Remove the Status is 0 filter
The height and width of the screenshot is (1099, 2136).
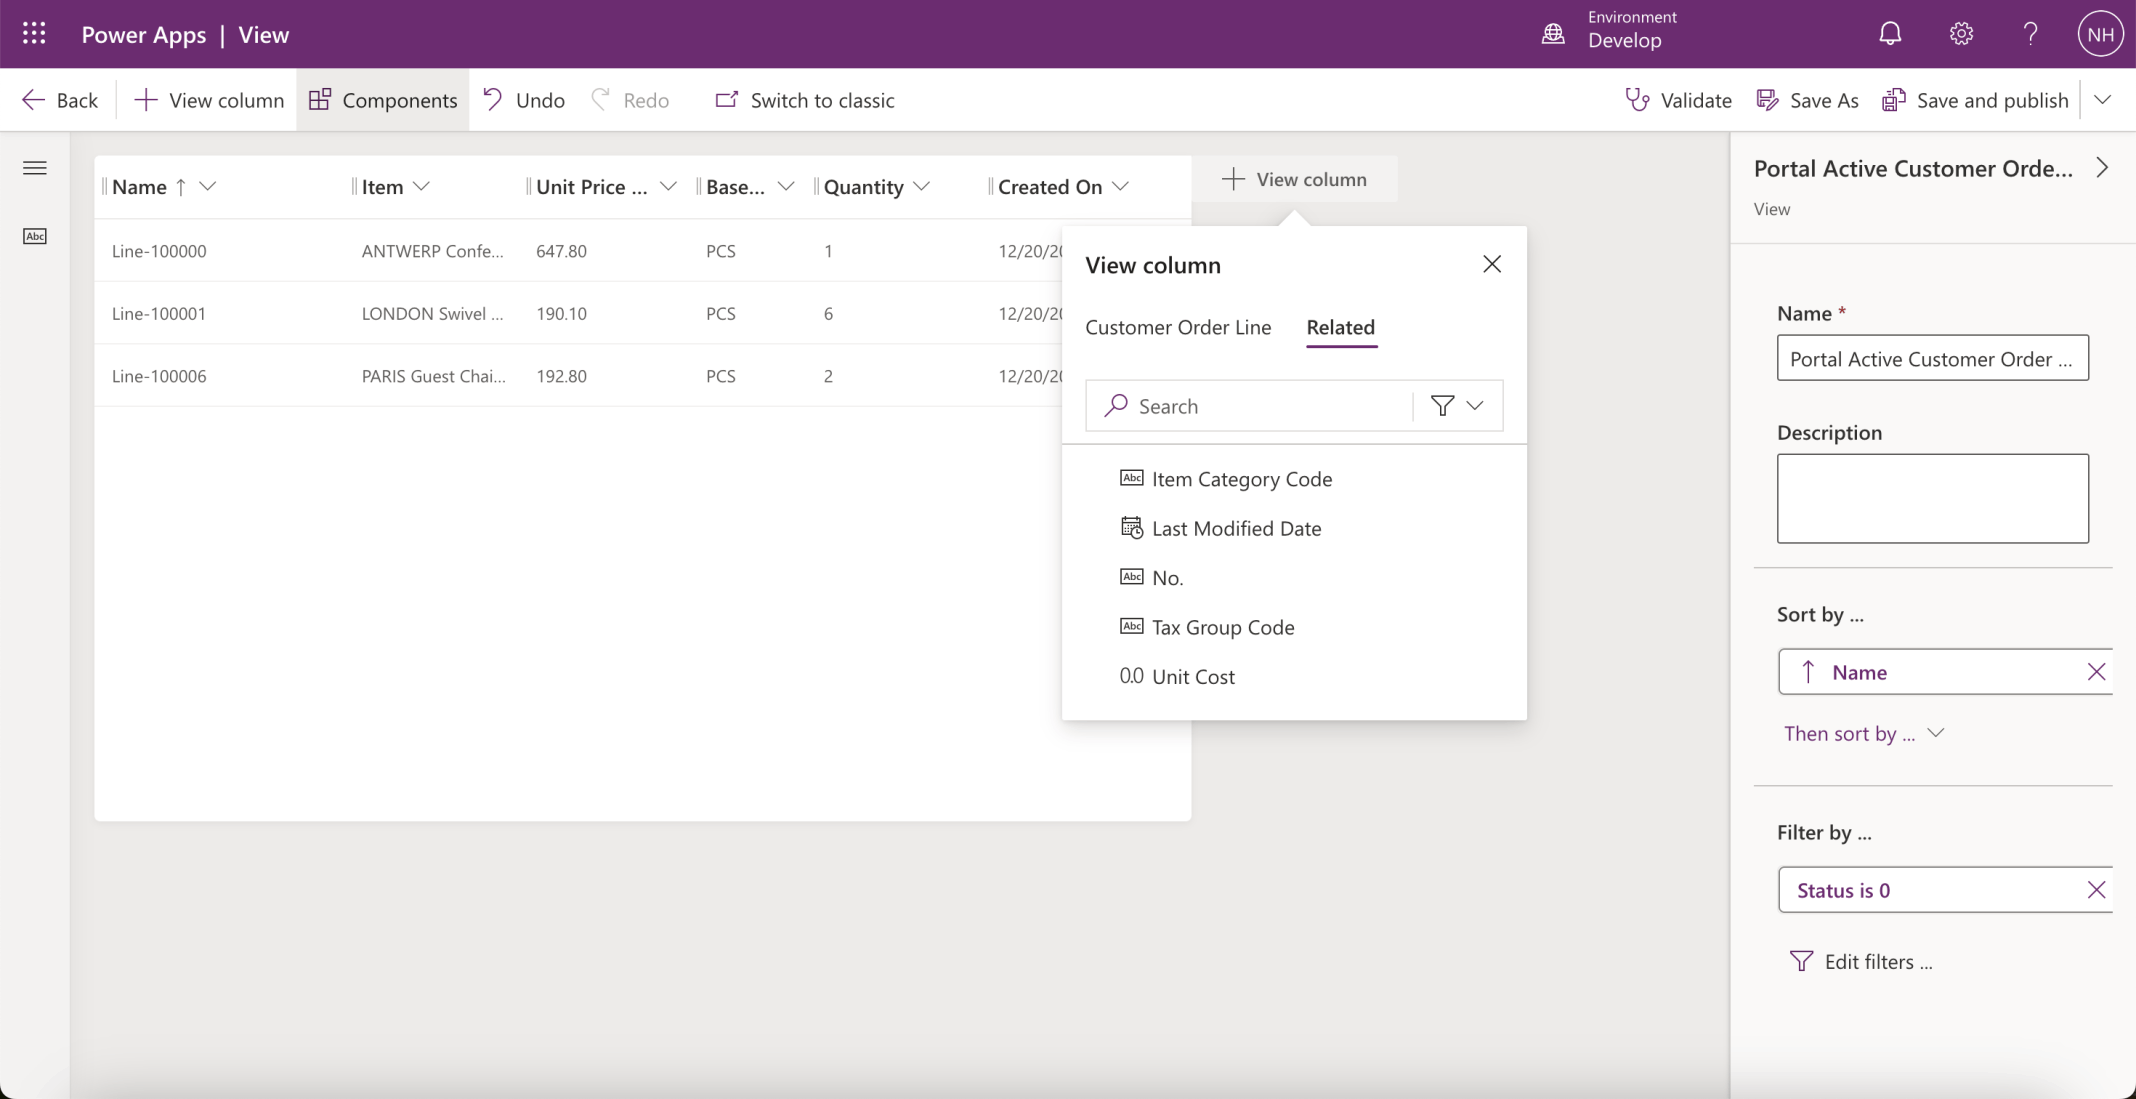coord(2096,890)
